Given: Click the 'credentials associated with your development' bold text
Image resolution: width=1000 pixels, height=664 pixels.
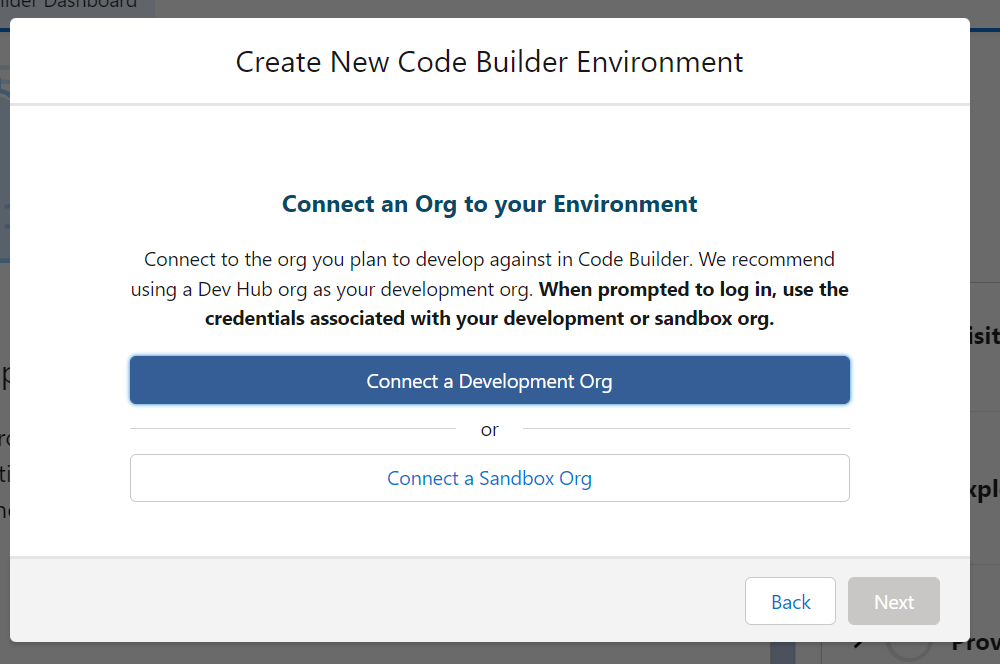Looking at the screenshot, I should 415,318.
